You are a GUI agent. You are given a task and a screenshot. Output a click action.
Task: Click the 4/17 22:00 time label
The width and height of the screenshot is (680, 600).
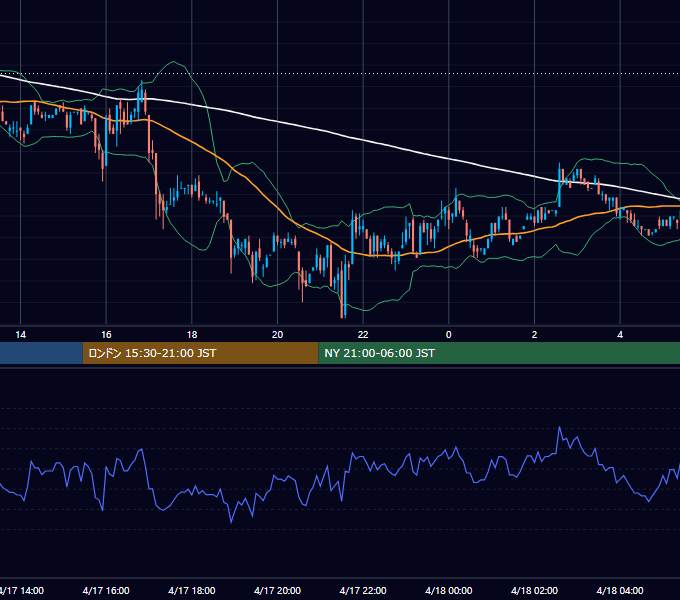click(x=363, y=590)
